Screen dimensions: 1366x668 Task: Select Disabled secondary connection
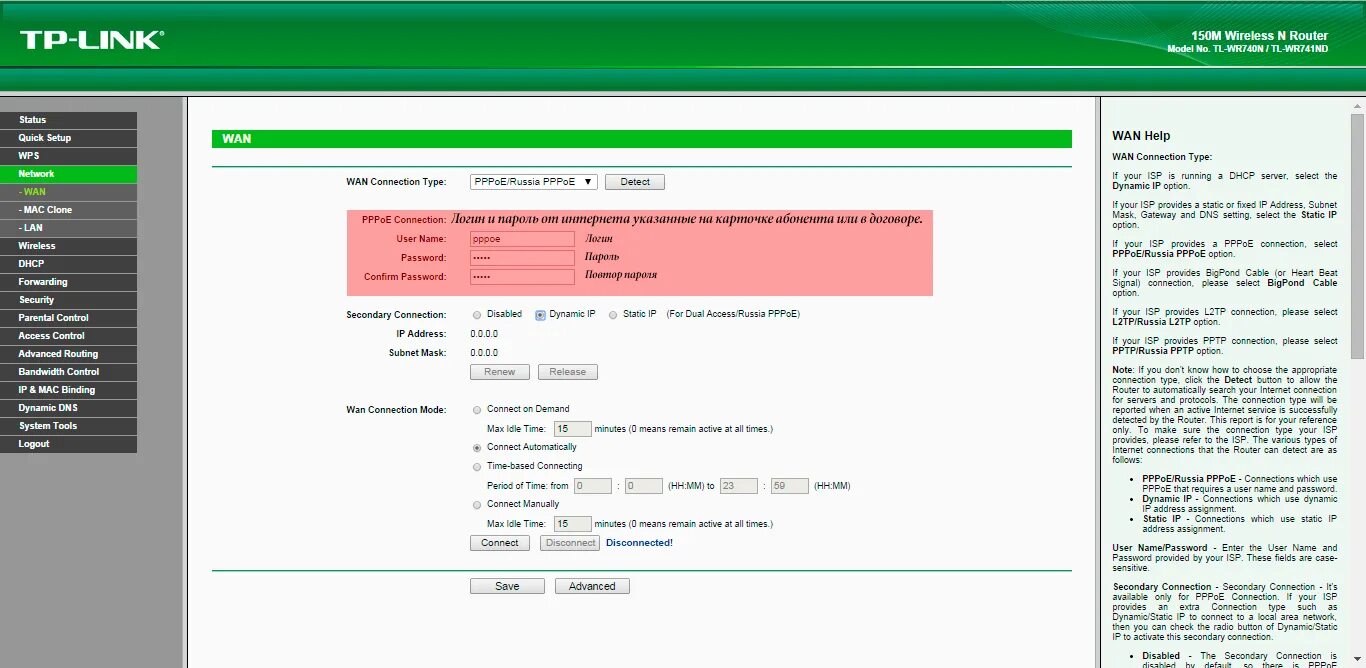click(x=477, y=315)
